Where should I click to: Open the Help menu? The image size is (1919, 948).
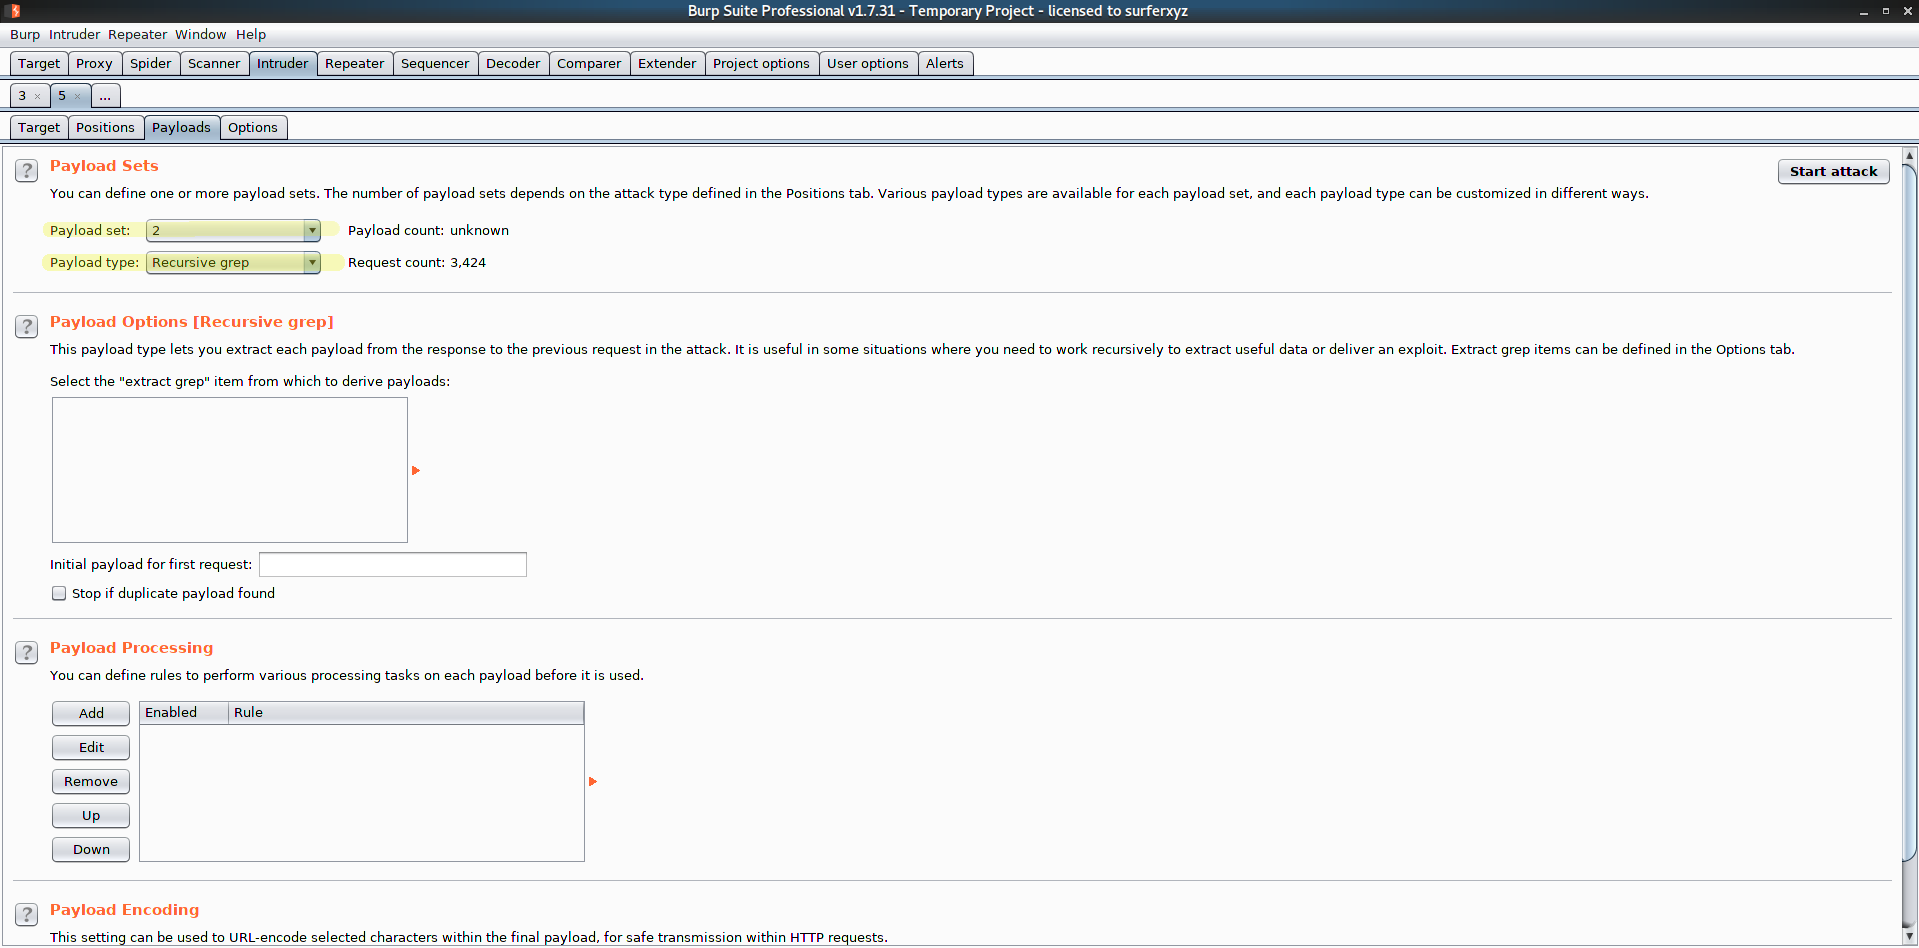point(251,34)
